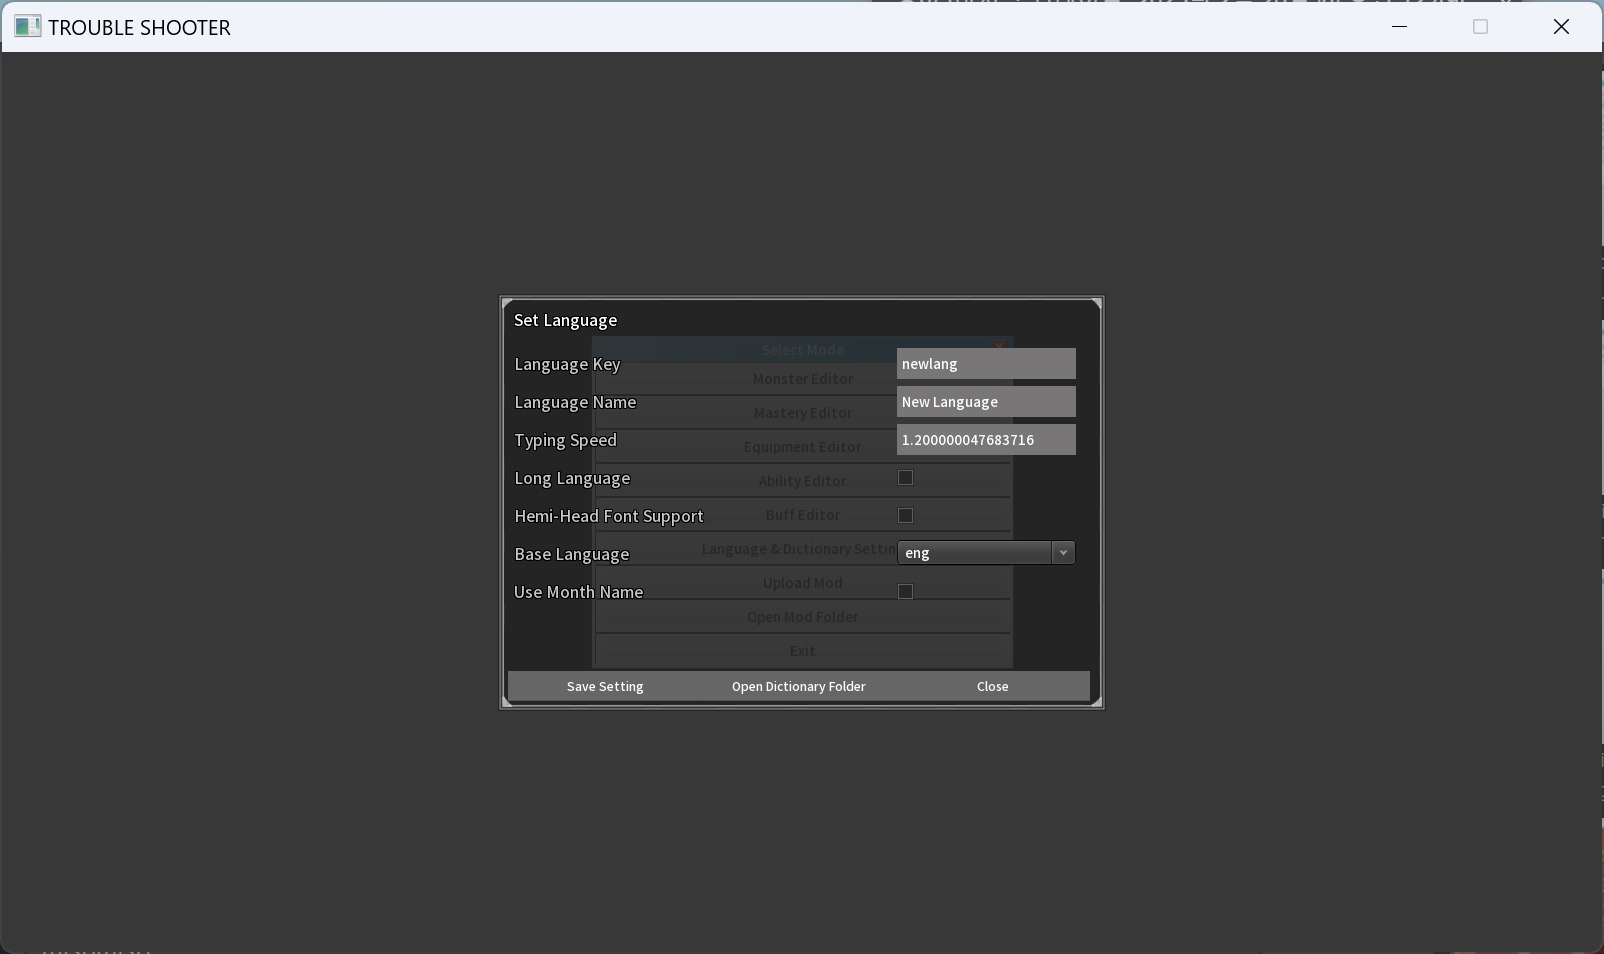Open Dictionary Folder button click

[x=798, y=686]
